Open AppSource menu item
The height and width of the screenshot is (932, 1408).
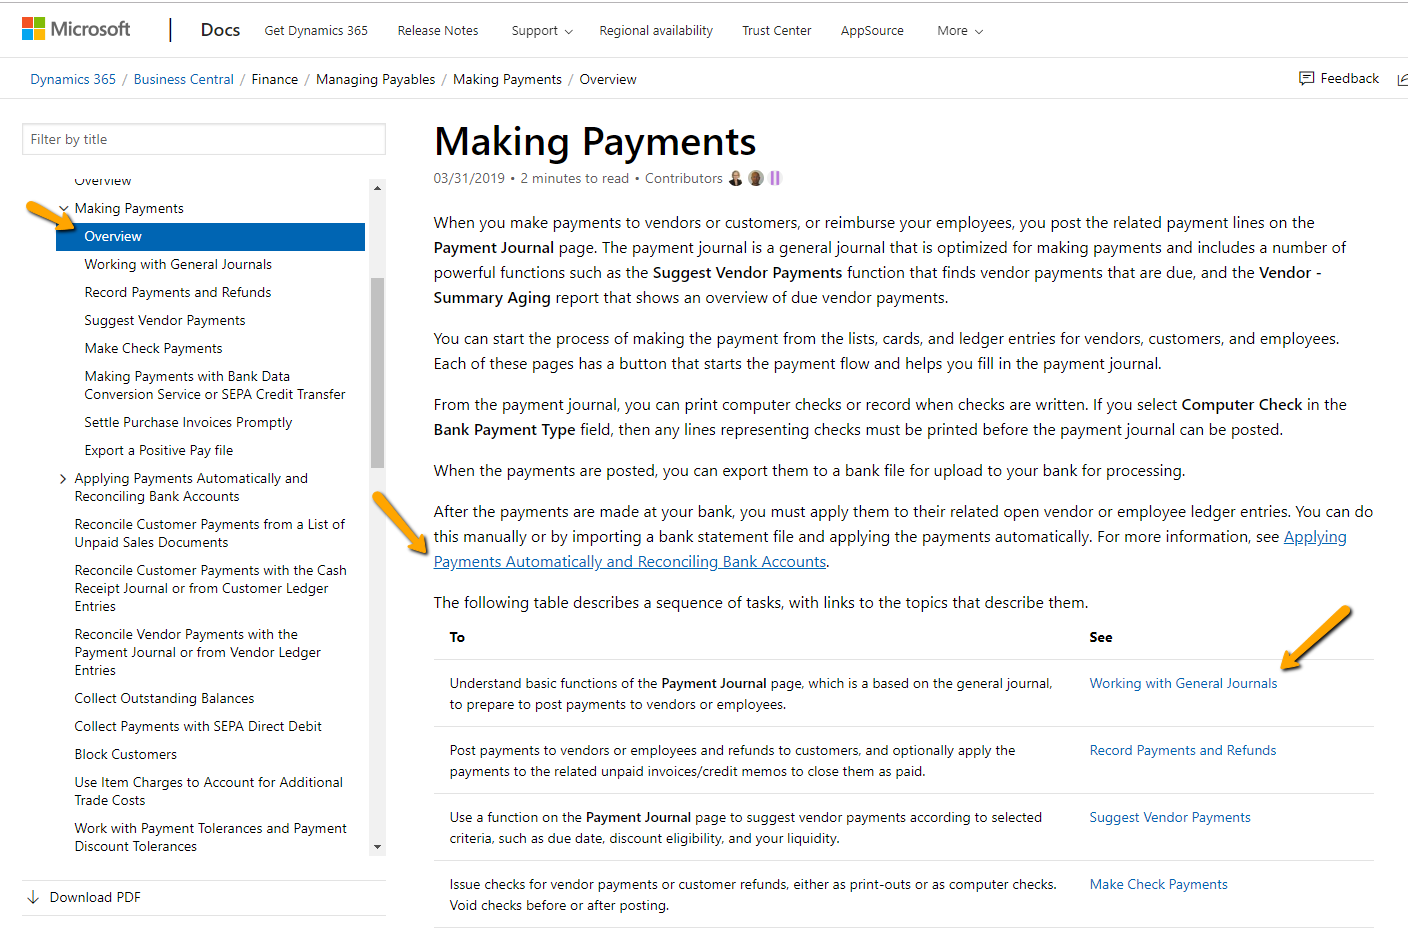(872, 31)
